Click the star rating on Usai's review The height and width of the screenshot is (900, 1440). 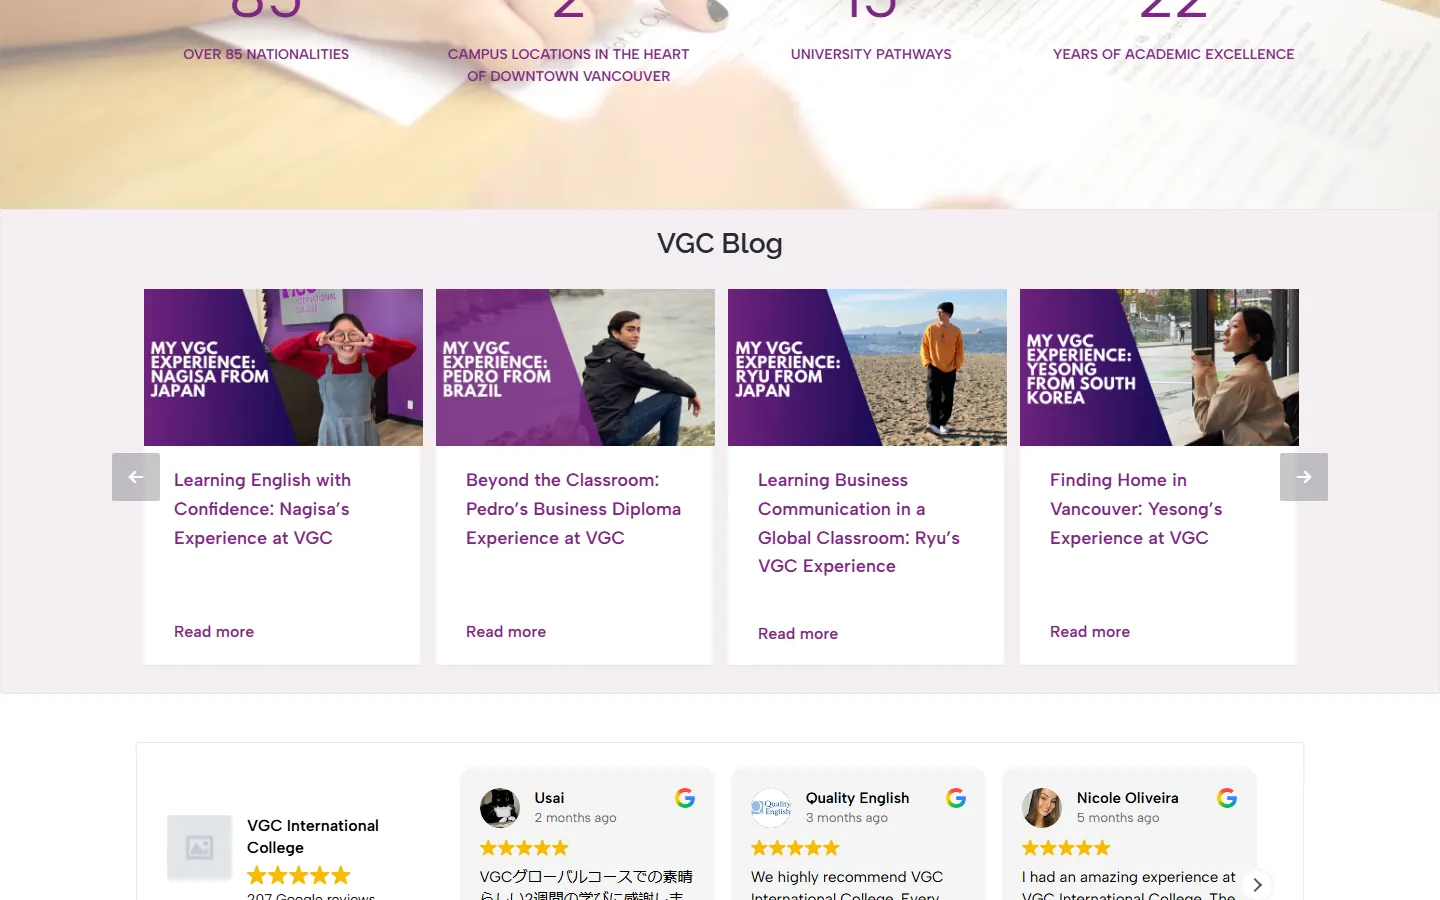point(524,848)
